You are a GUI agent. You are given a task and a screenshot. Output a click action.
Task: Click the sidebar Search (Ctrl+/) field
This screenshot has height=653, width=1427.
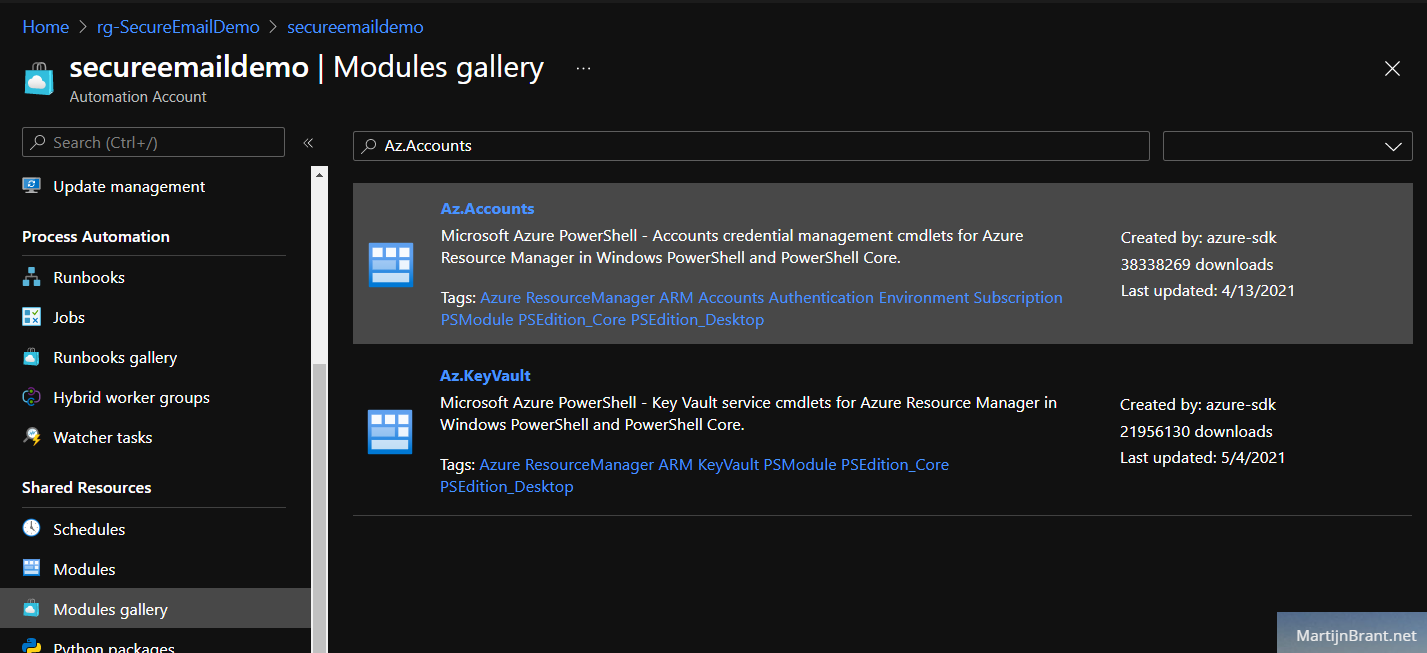153,142
